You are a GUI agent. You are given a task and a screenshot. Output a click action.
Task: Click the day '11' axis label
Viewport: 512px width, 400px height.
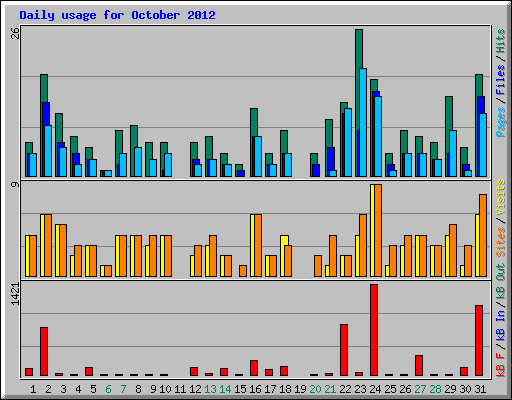pos(180,389)
